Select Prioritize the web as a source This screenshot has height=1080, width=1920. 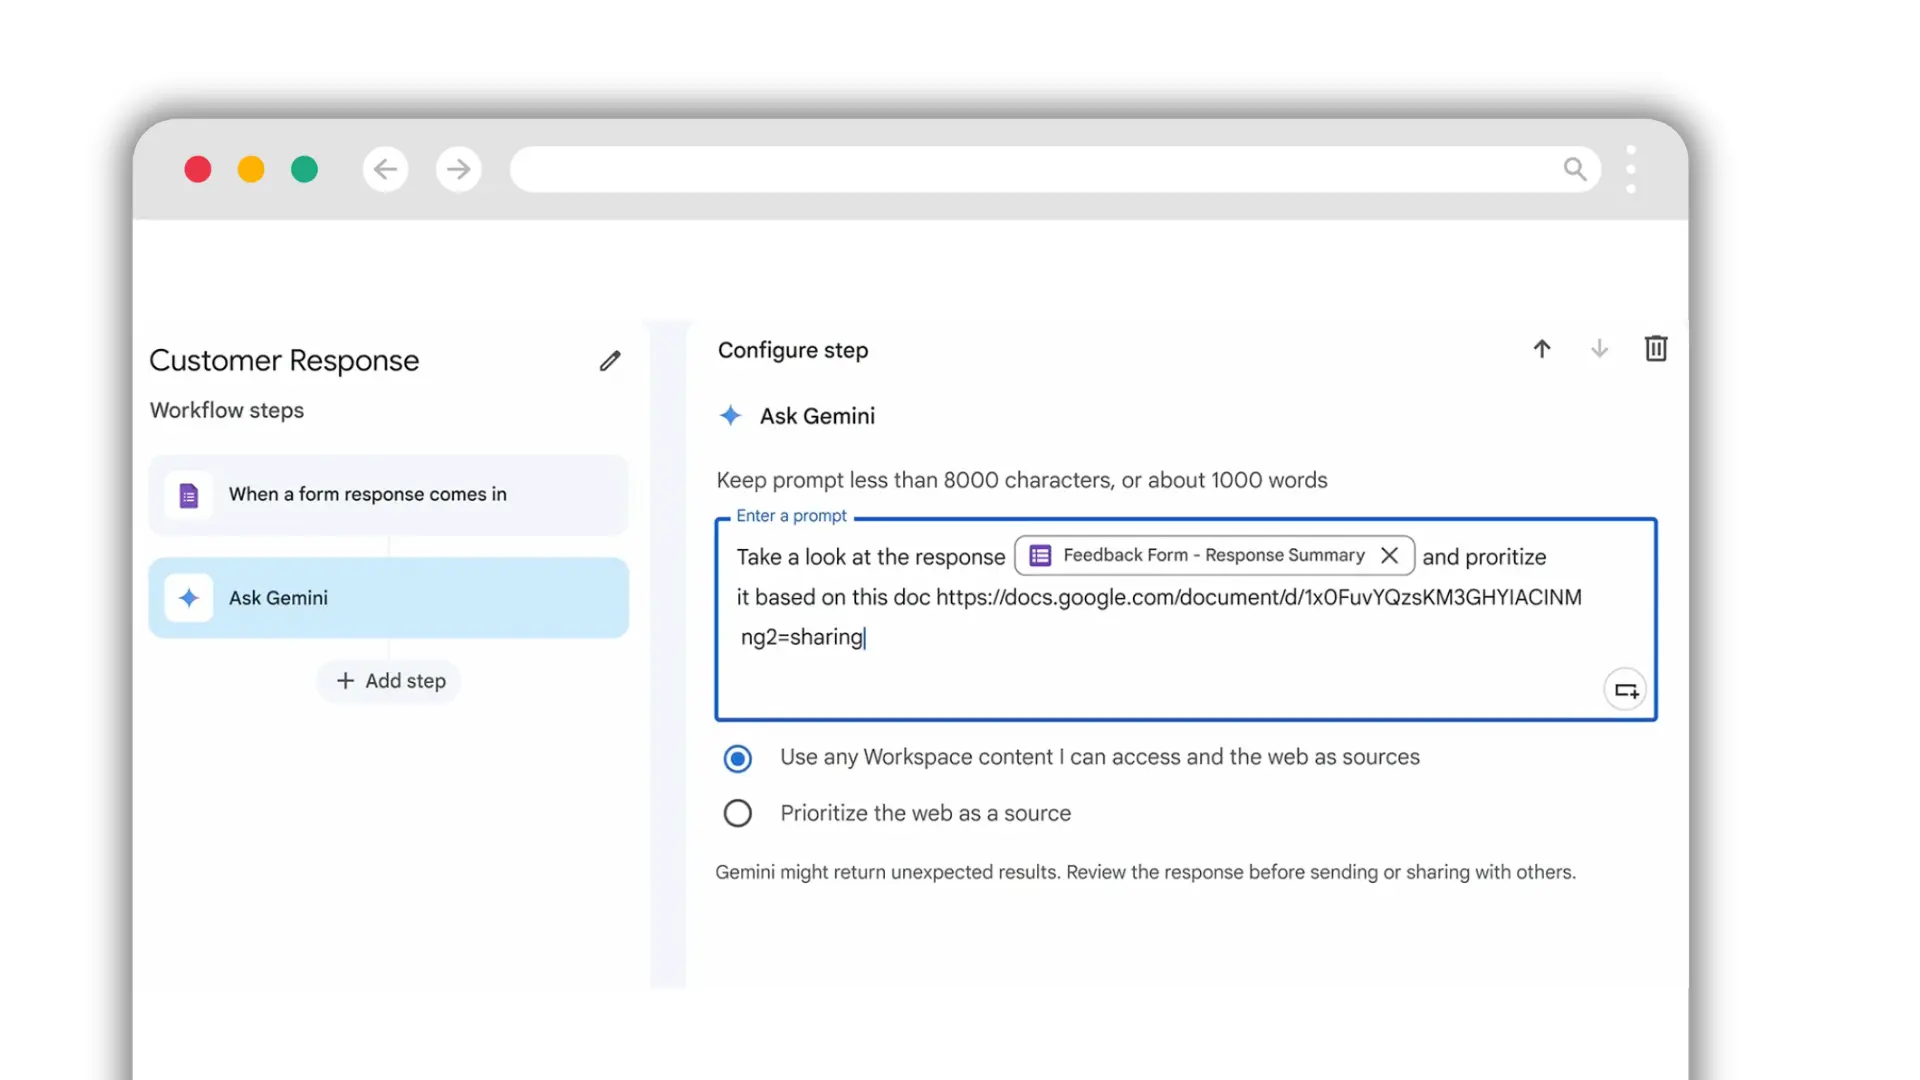point(738,814)
